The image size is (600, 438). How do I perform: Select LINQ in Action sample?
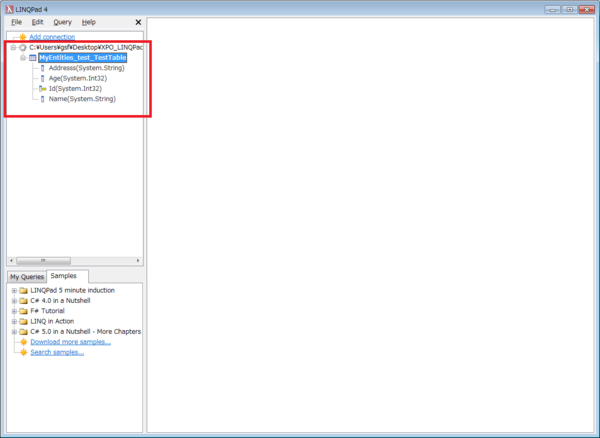52,321
